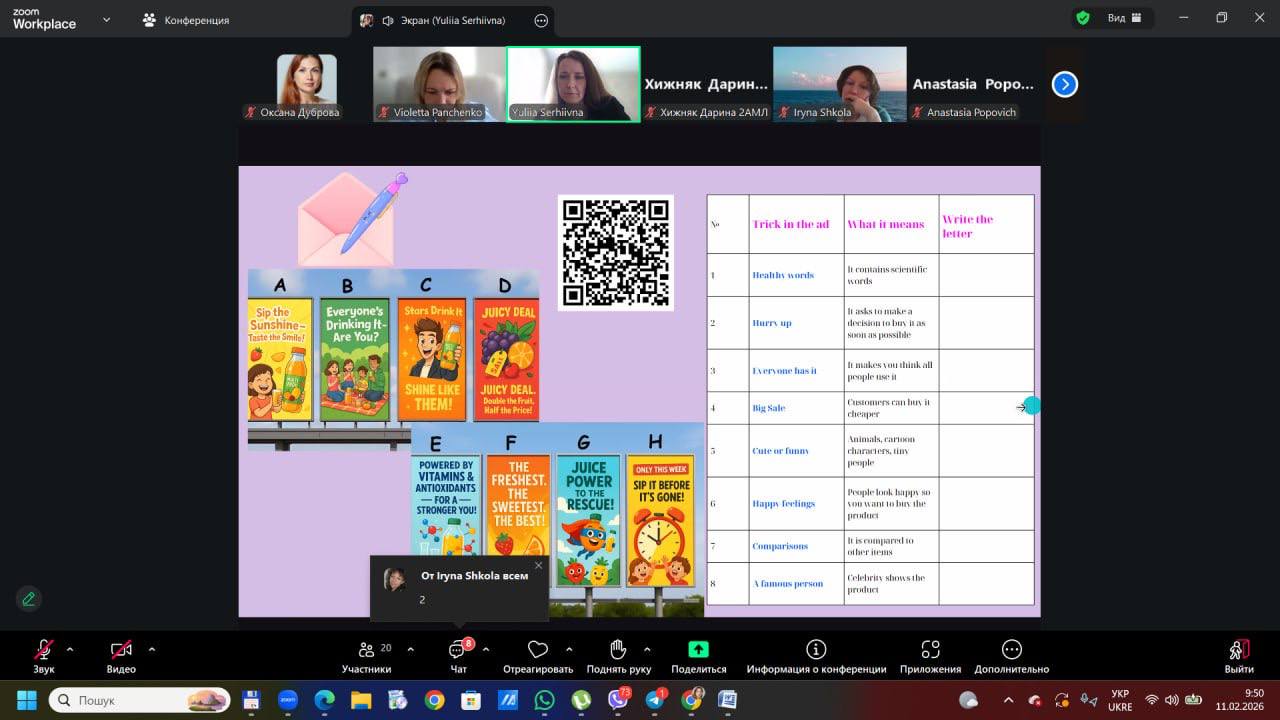The height and width of the screenshot is (720, 1280).
Task: Close the Iryna Shkola chat notification
Action: (x=538, y=566)
